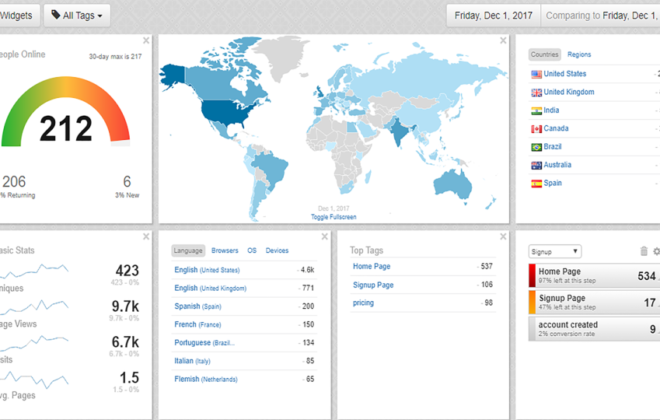Click the 423 uniques value
Image resolution: width=660 pixels, height=420 pixels.
[127, 271]
